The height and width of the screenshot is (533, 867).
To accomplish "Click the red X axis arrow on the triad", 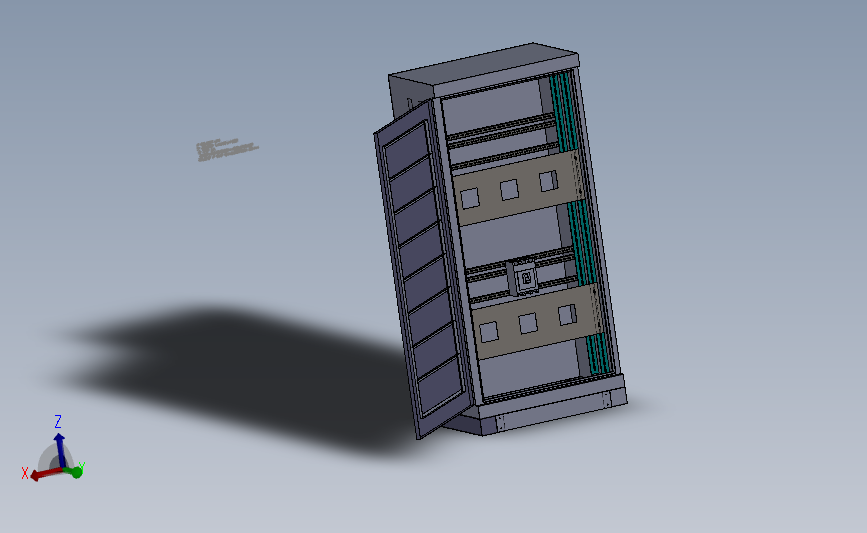I will click(45, 474).
